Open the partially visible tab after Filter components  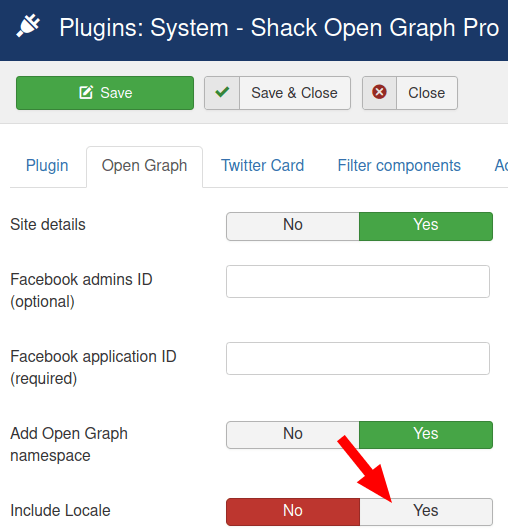pyautogui.click(x=501, y=166)
